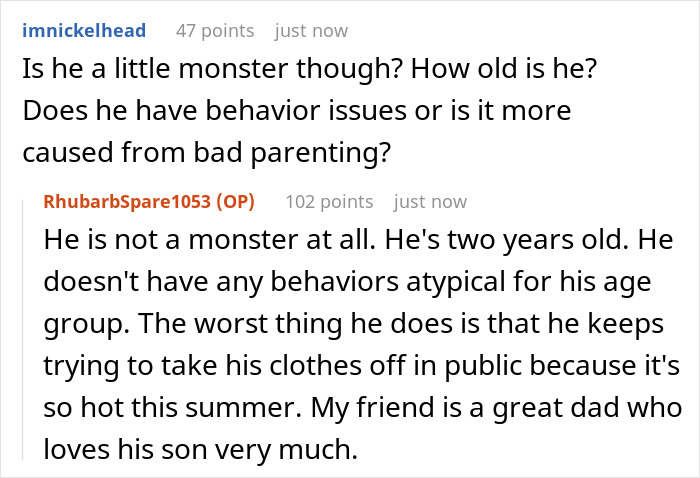Open the timestamp on RhubarbSpare1053's reply

[430, 202]
